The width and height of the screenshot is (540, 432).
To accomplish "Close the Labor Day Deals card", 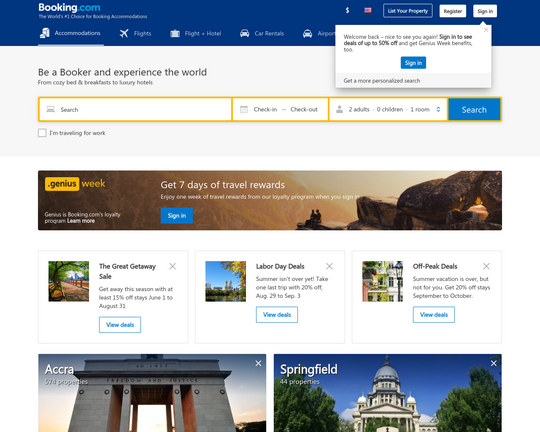I will [x=329, y=266].
